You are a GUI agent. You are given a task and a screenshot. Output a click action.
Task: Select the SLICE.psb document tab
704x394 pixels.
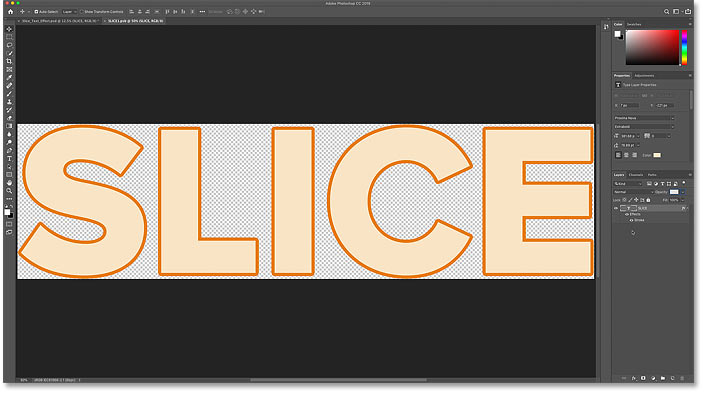133,21
